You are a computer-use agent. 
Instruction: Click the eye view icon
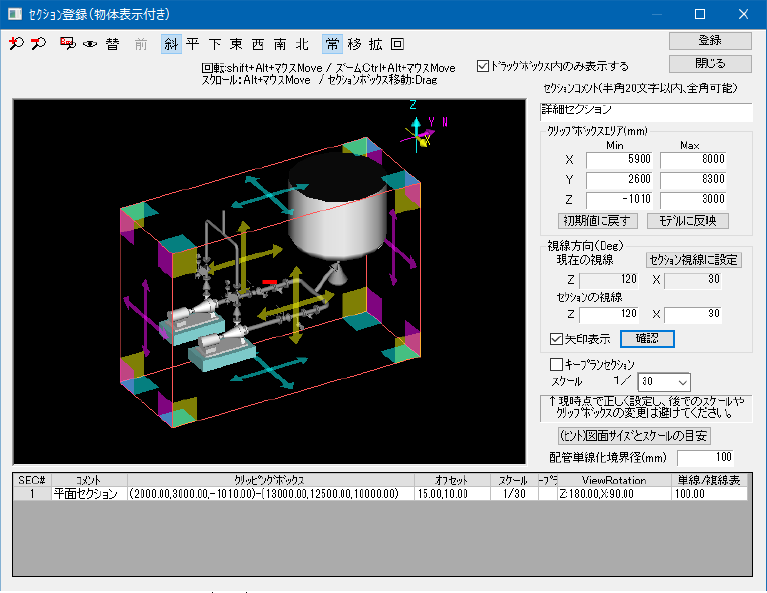[90, 44]
